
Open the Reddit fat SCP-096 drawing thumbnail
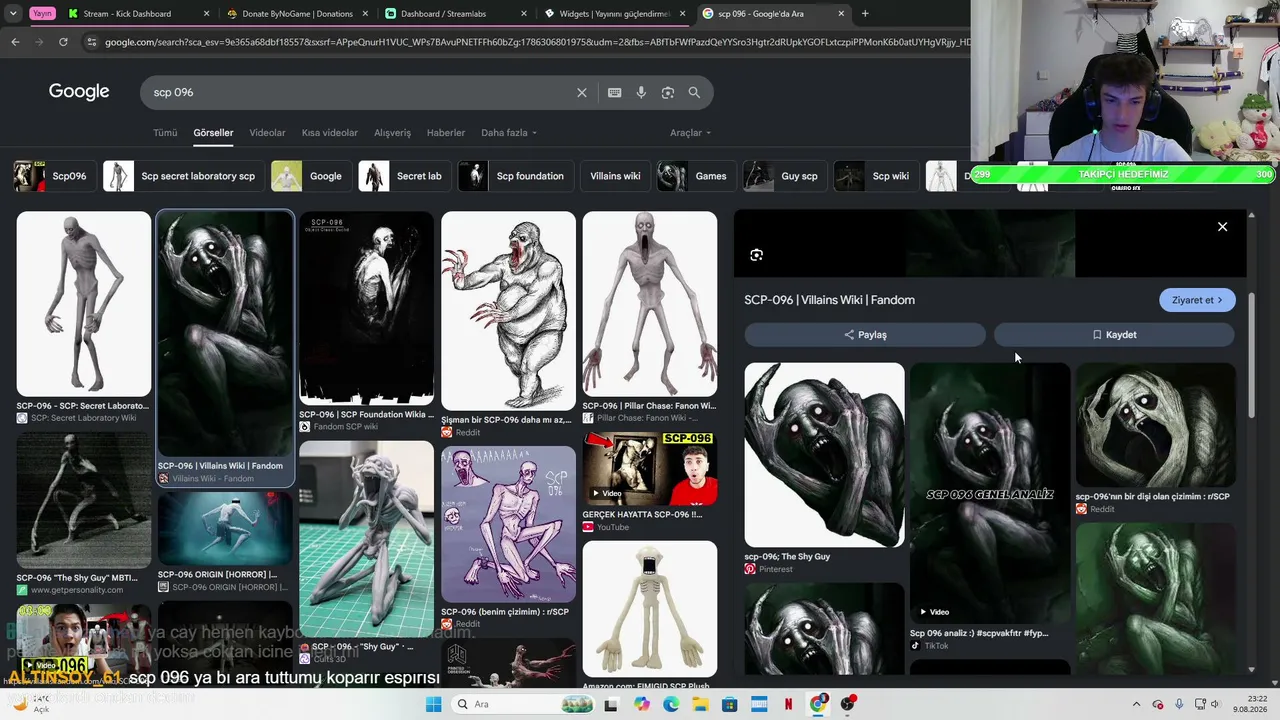(x=509, y=311)
